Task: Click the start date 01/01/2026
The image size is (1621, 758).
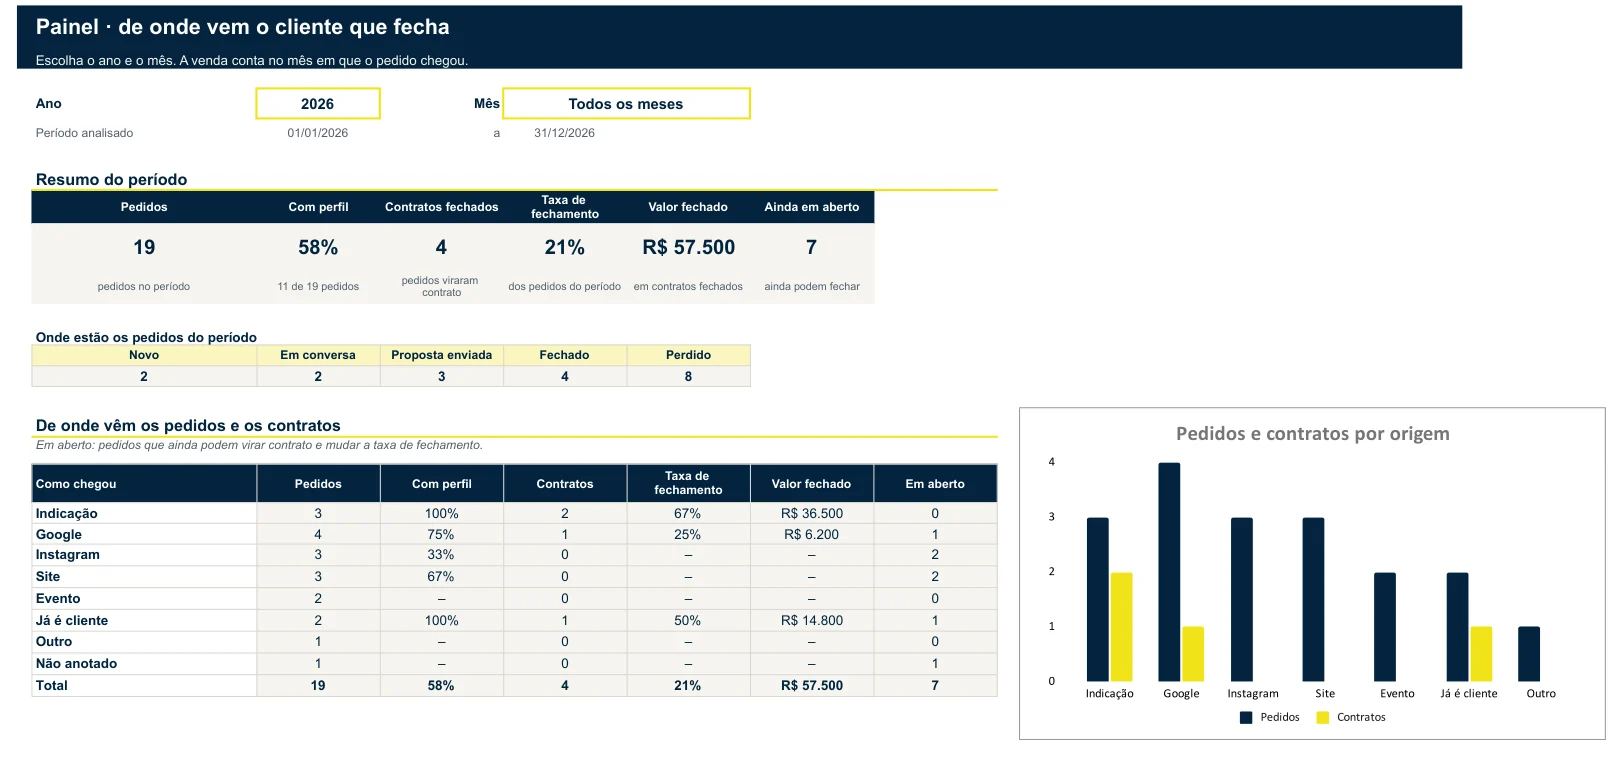Action: tap(318, 133)
